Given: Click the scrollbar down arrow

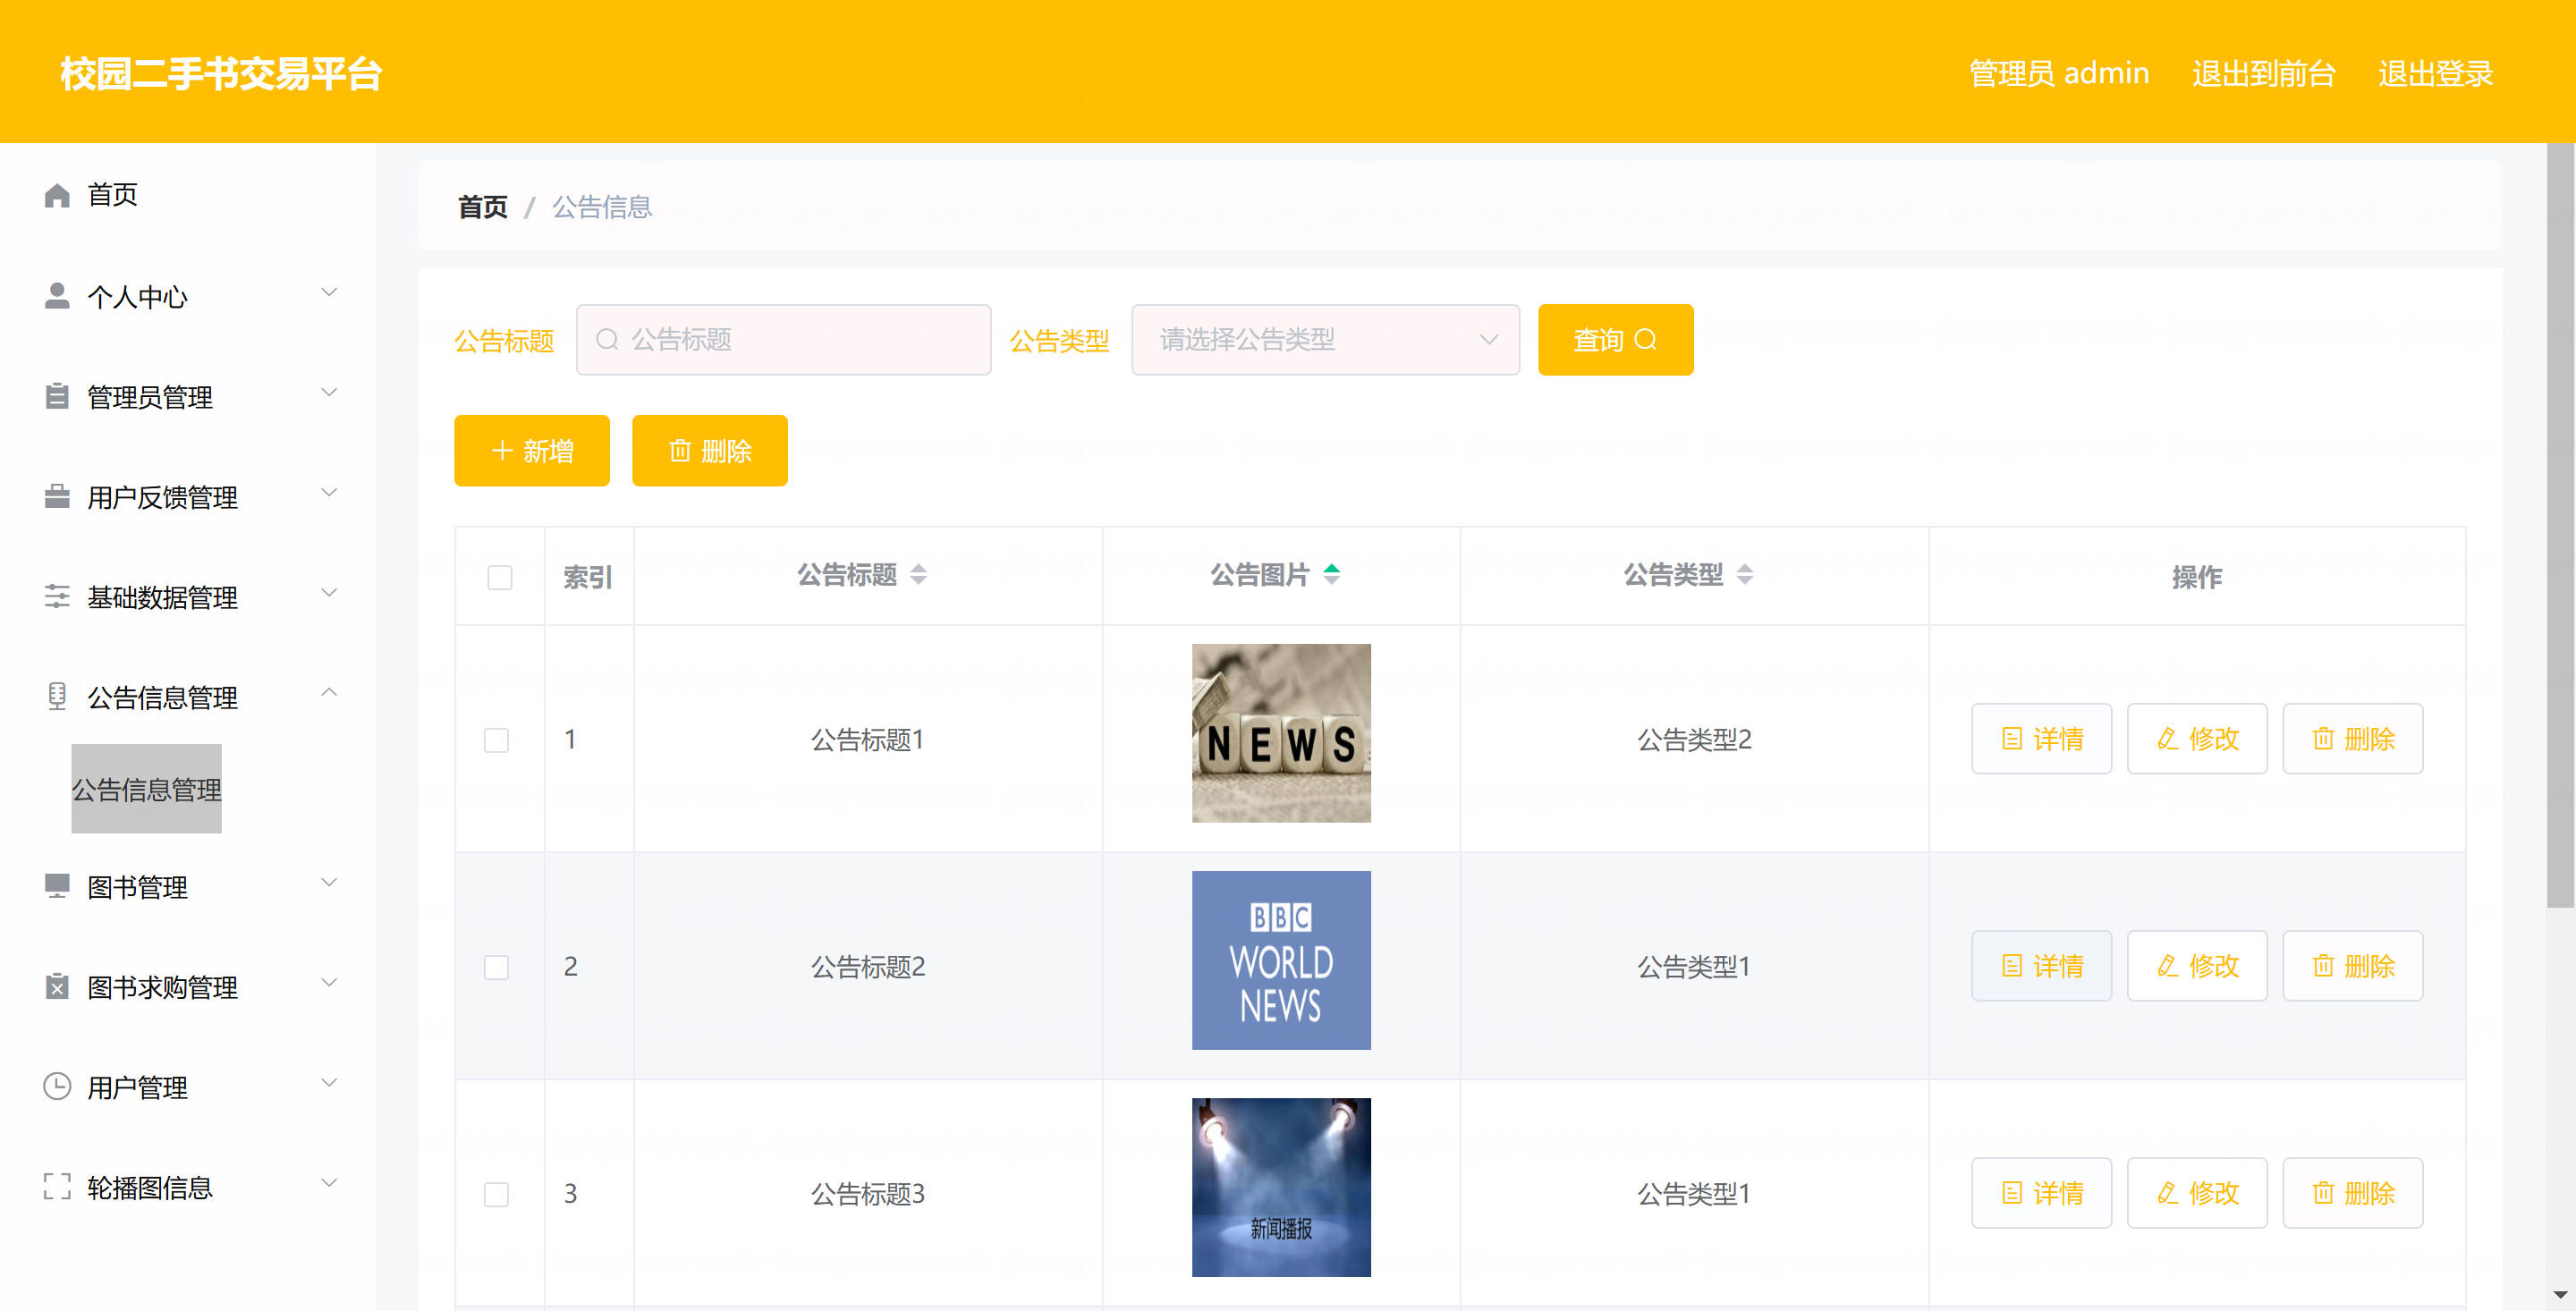Looking at the screenshot, I should (x=2560, y=1295).
